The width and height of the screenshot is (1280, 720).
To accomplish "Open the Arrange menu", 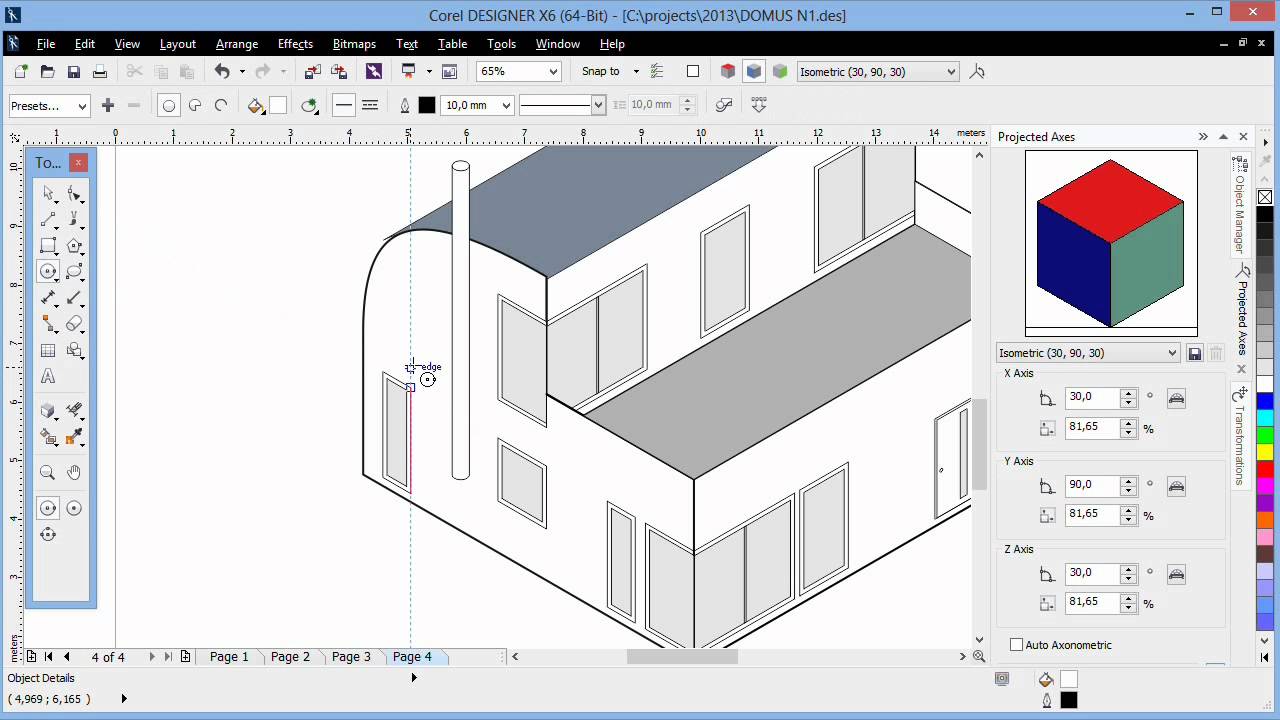I will click(x=236, y=44).
